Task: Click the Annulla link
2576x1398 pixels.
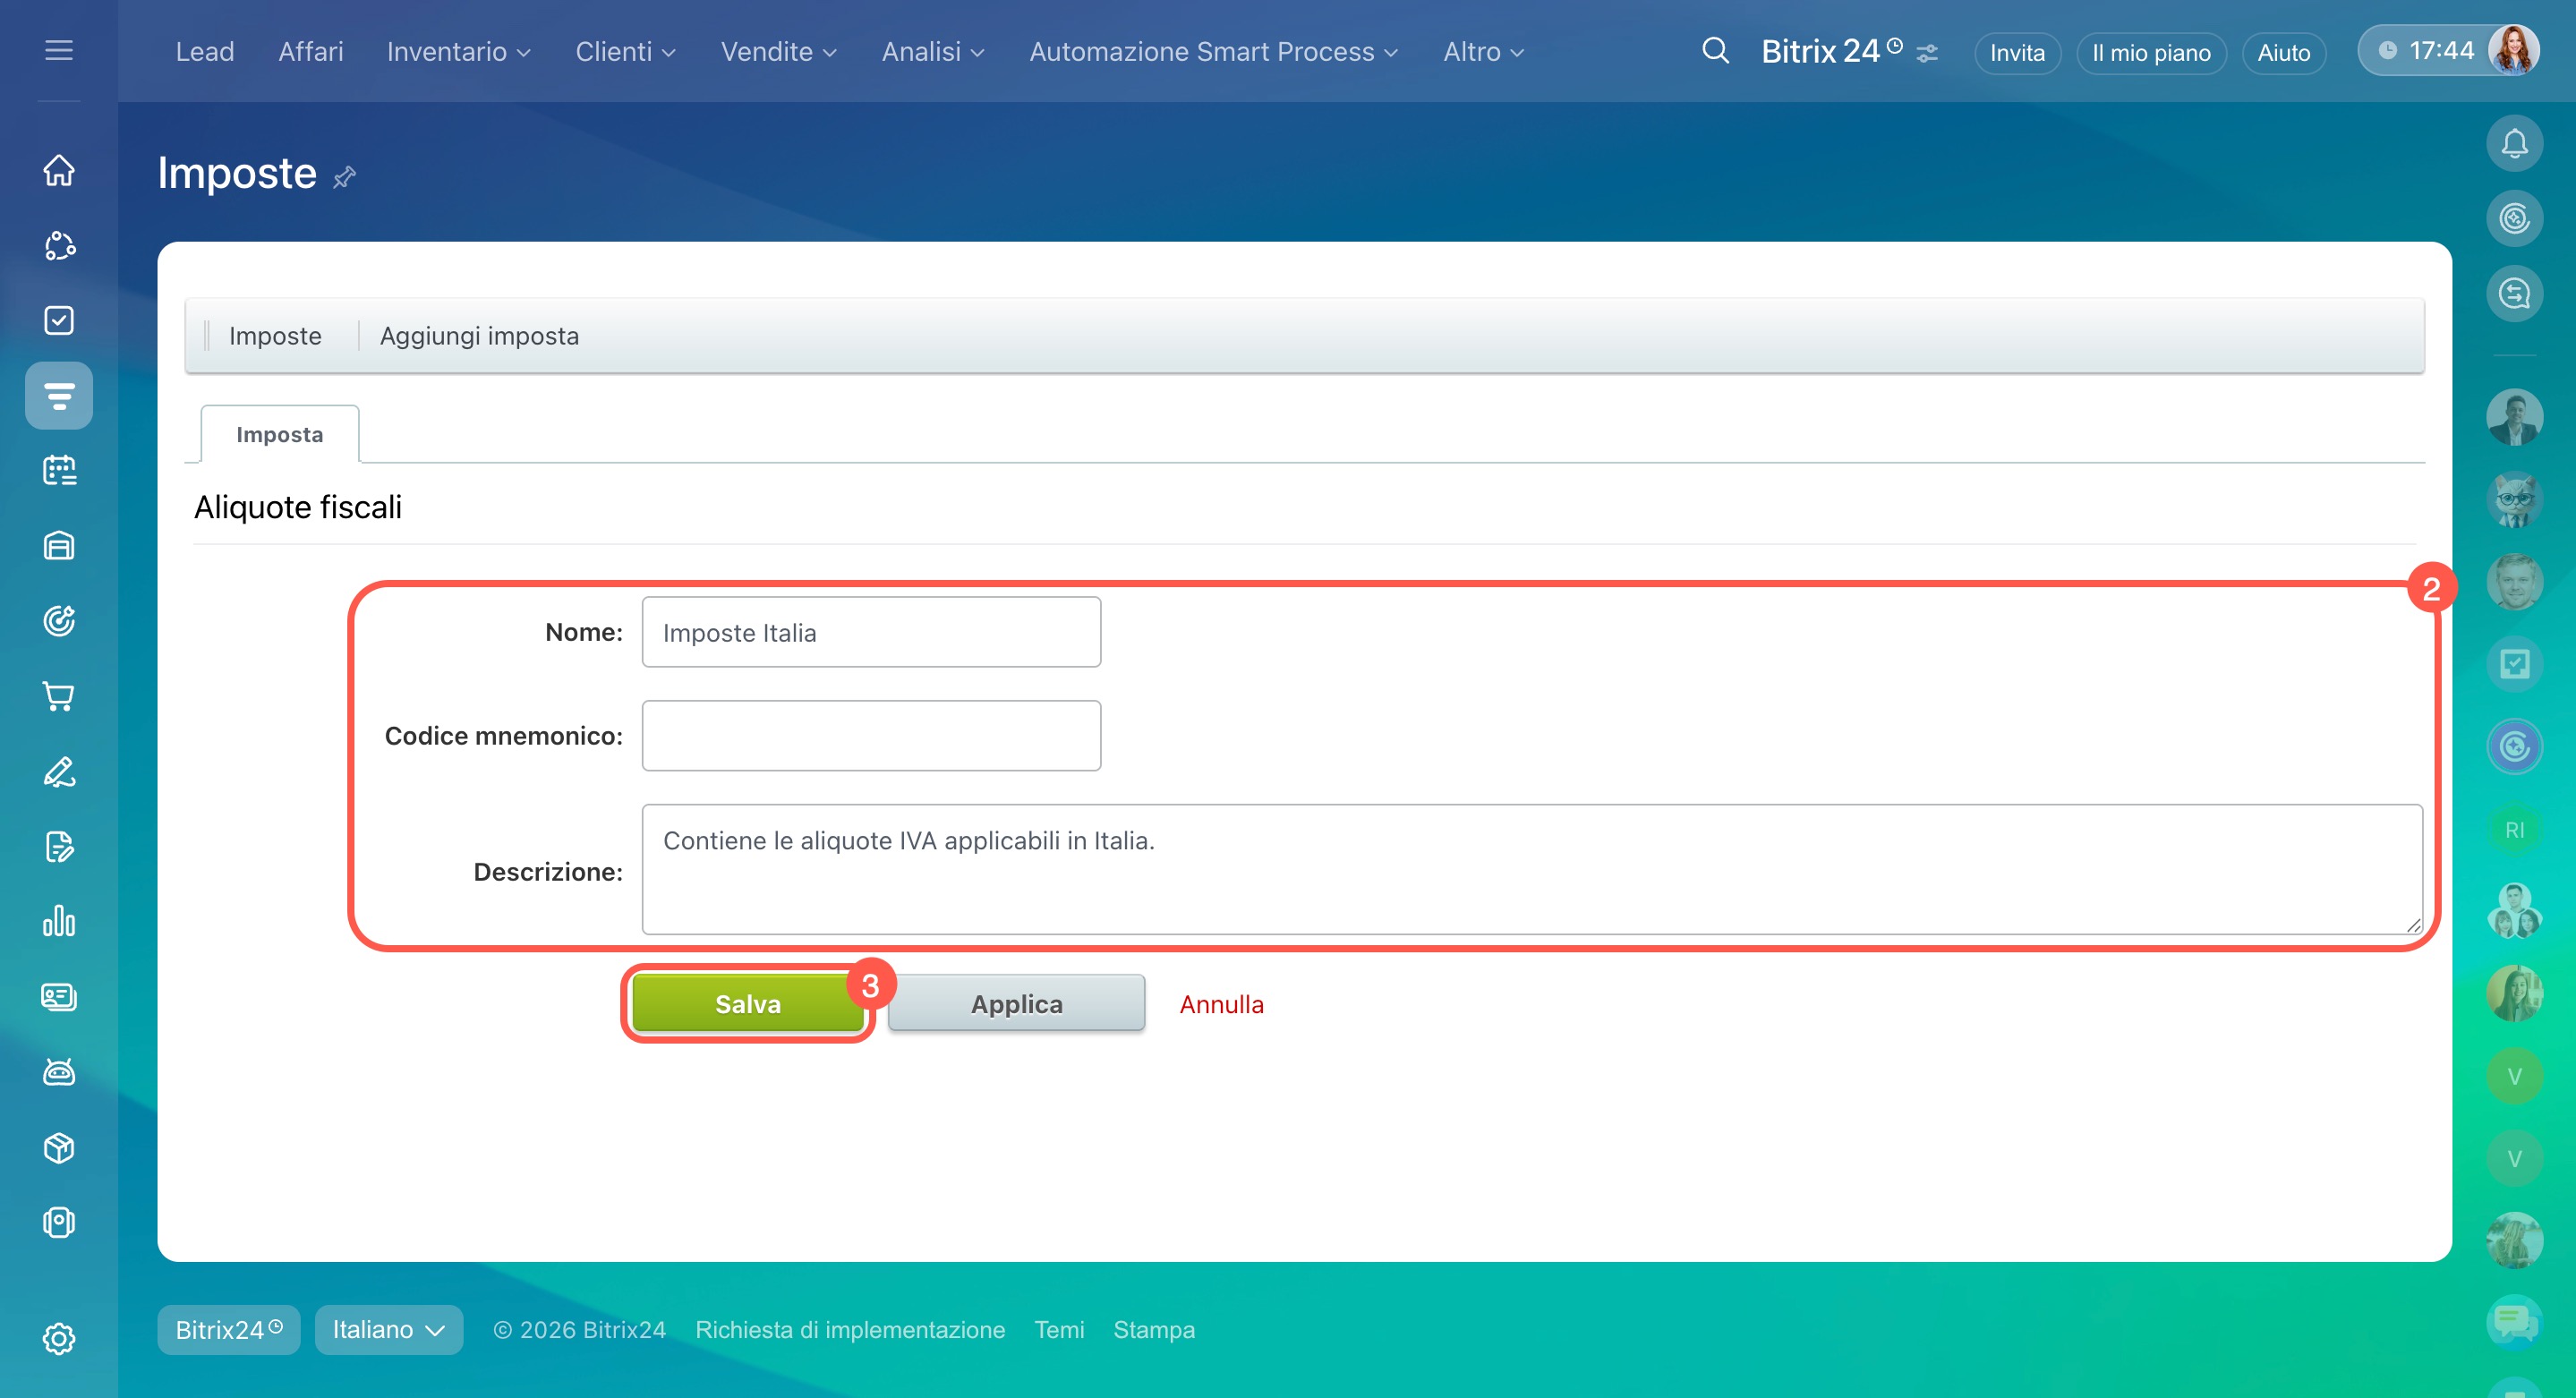Action: pos(1221,1004)
